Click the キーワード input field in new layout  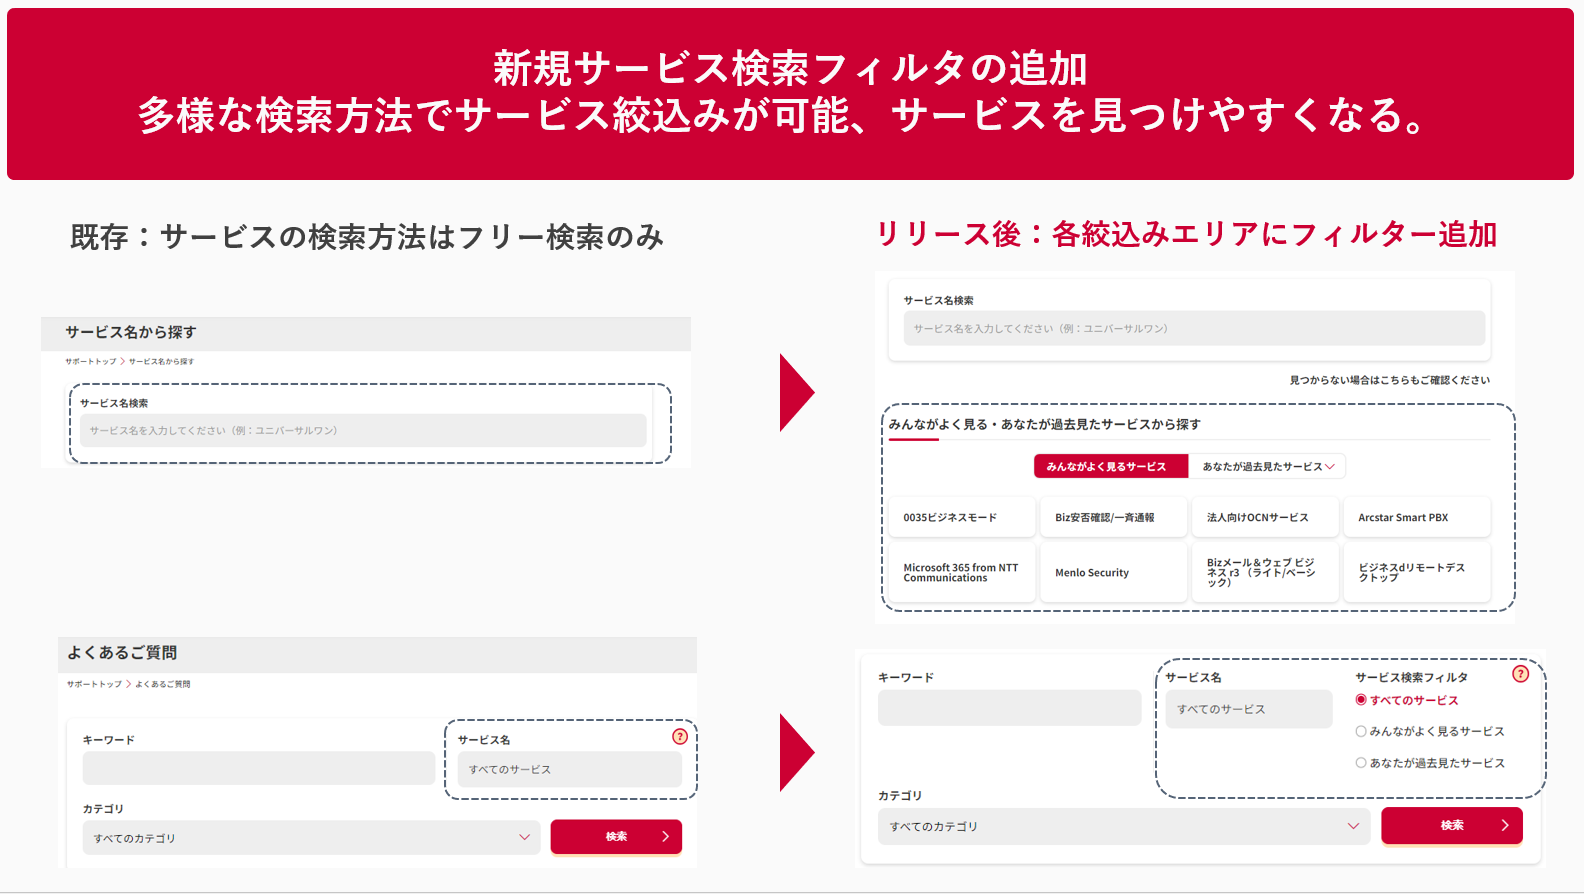[1009, 708]
